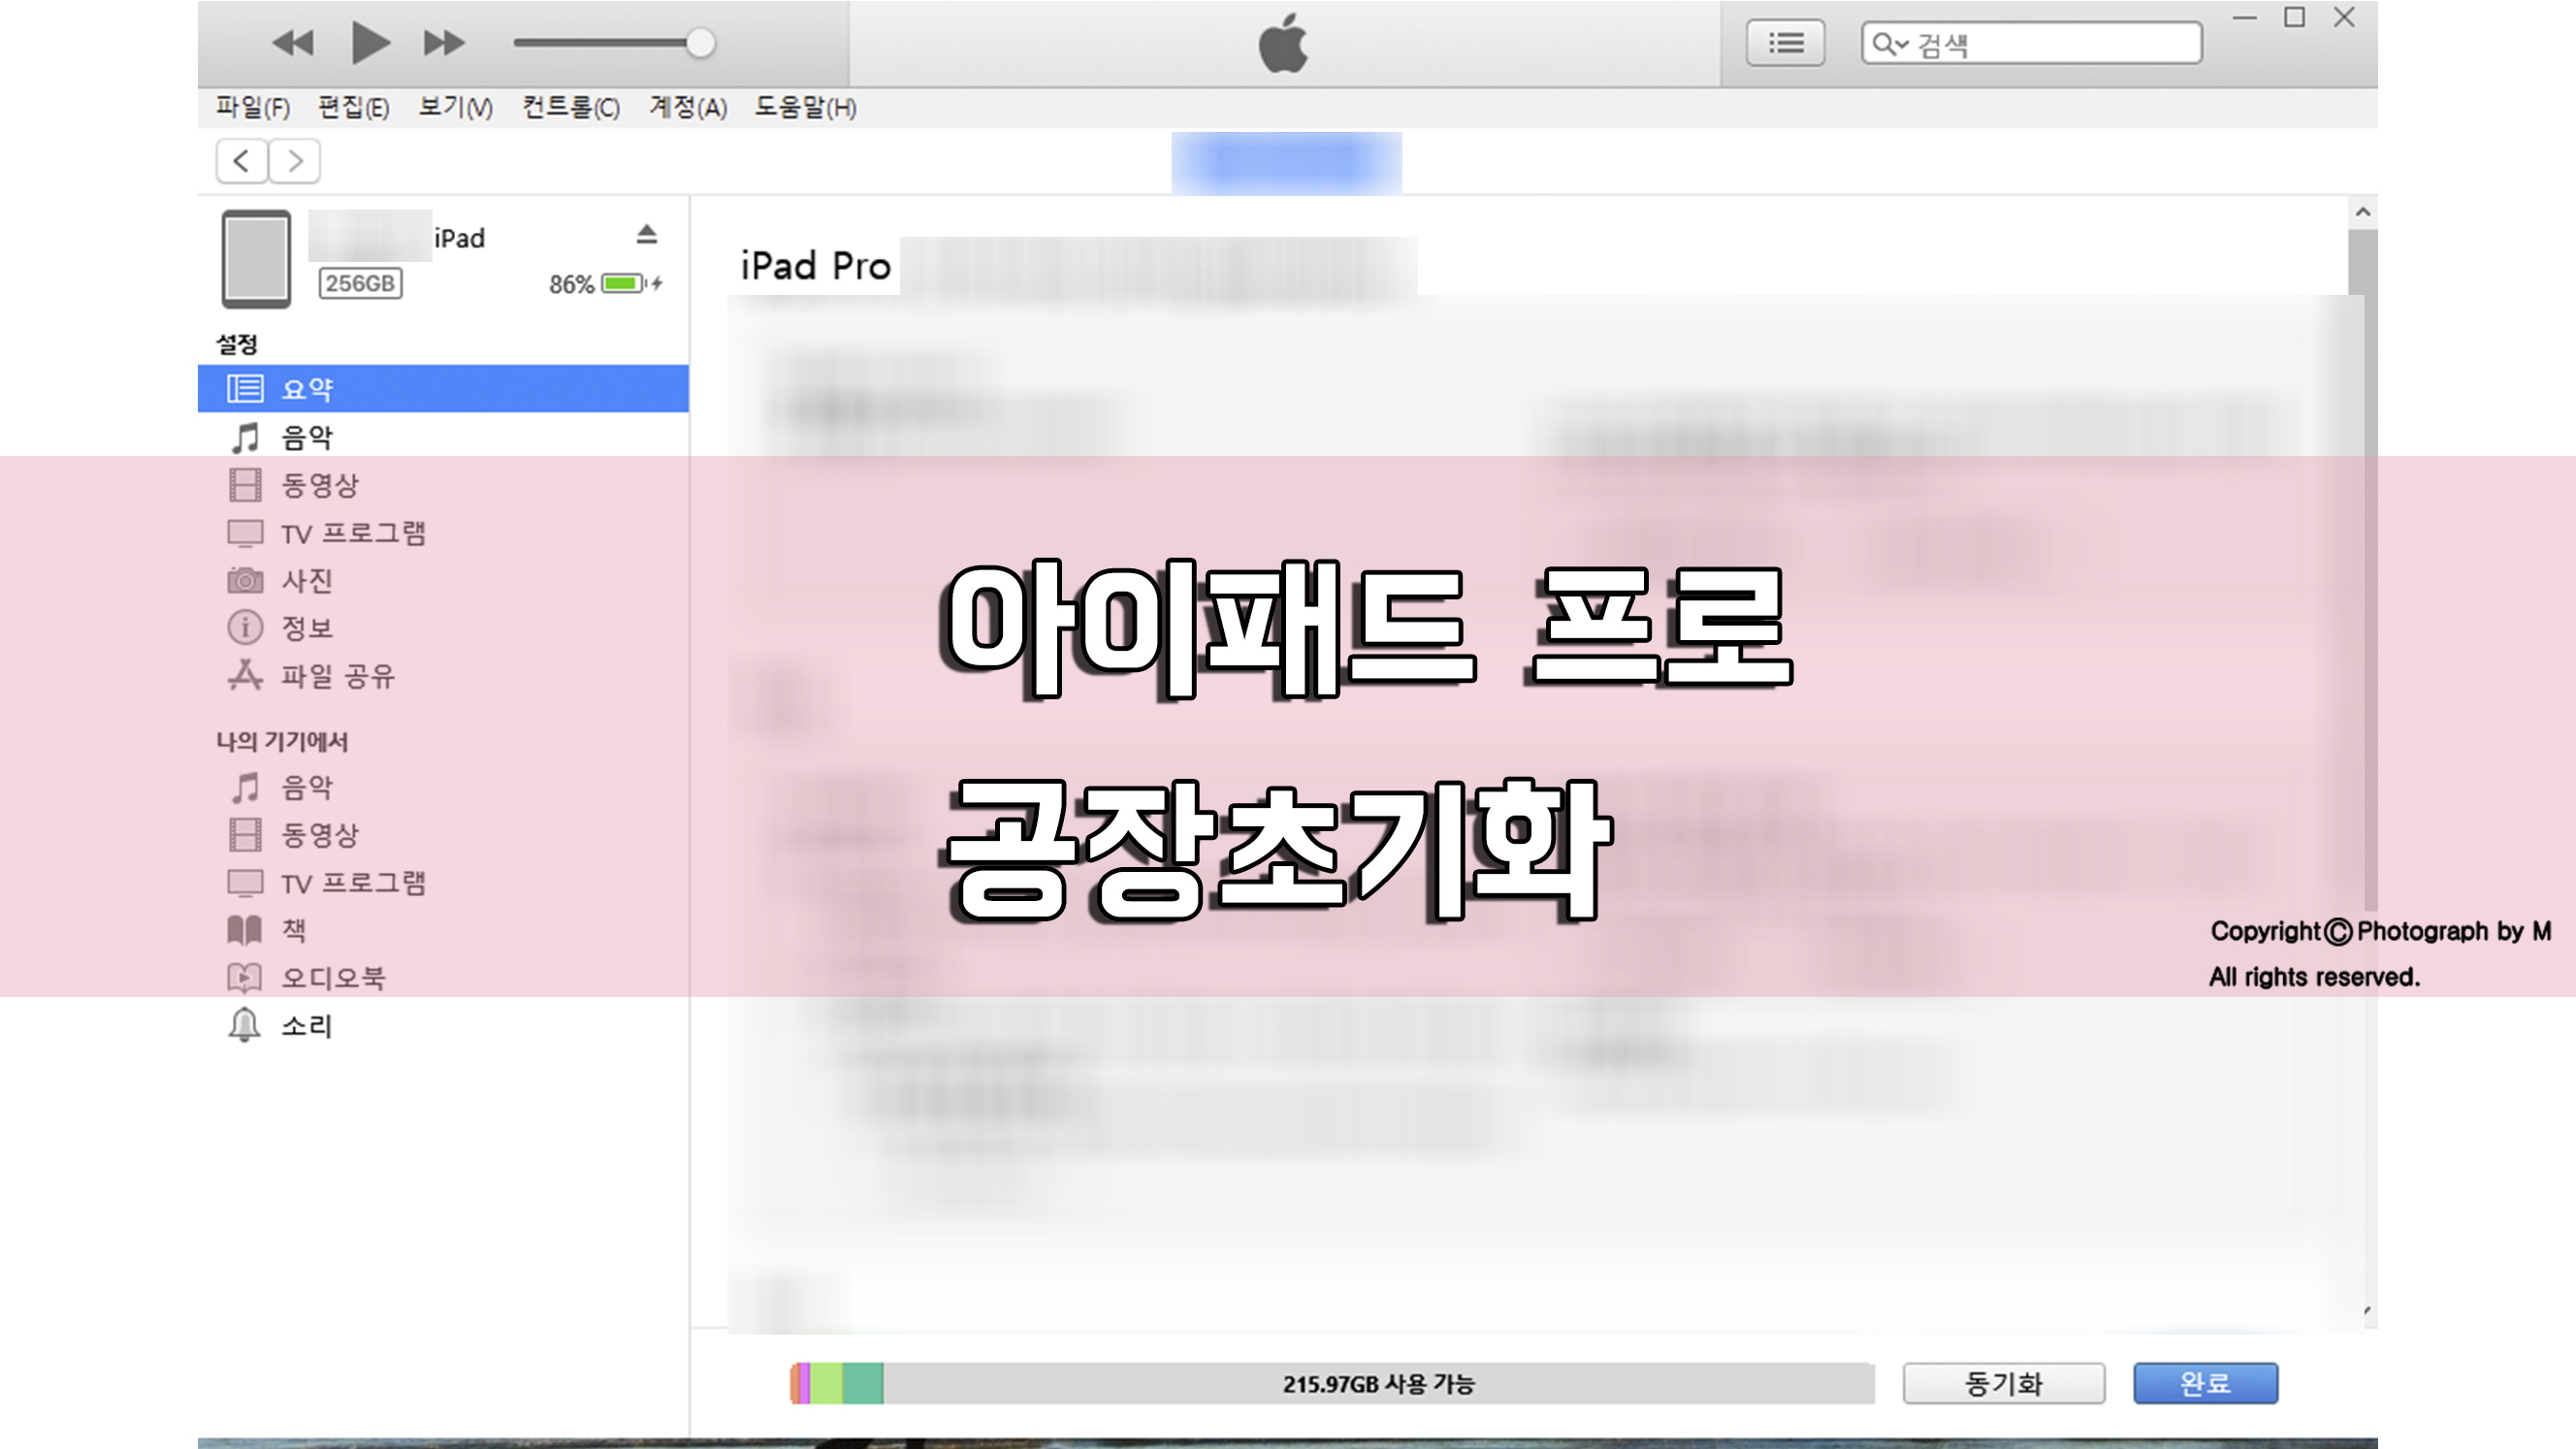Click the TV icon under 나의 기기에서

pos(245,883)
